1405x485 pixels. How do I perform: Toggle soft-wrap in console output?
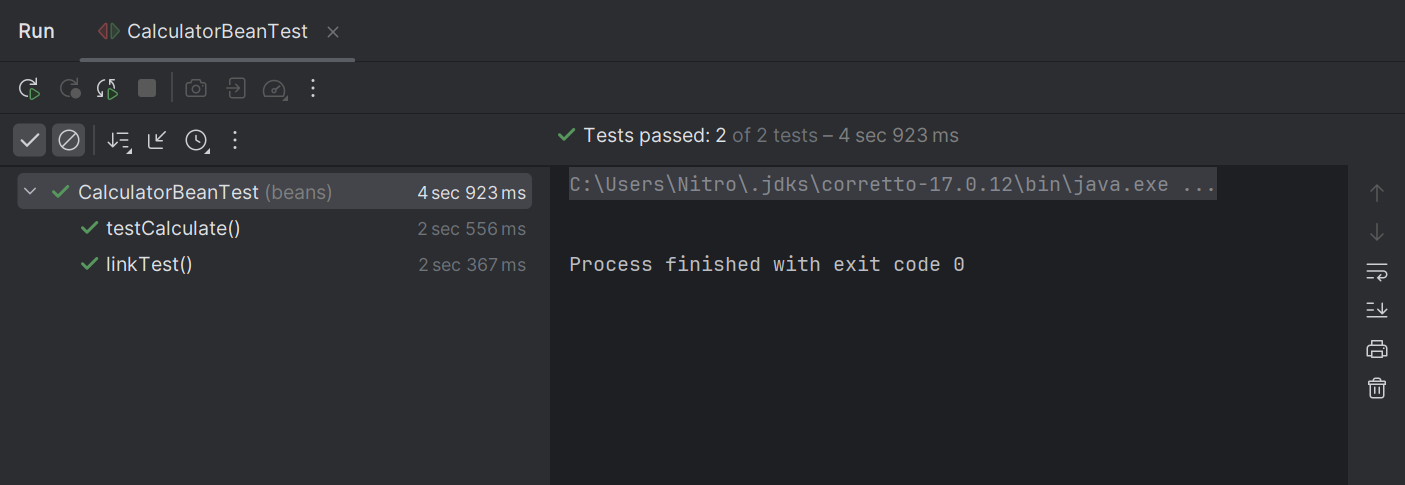(x=1377, y=271)
